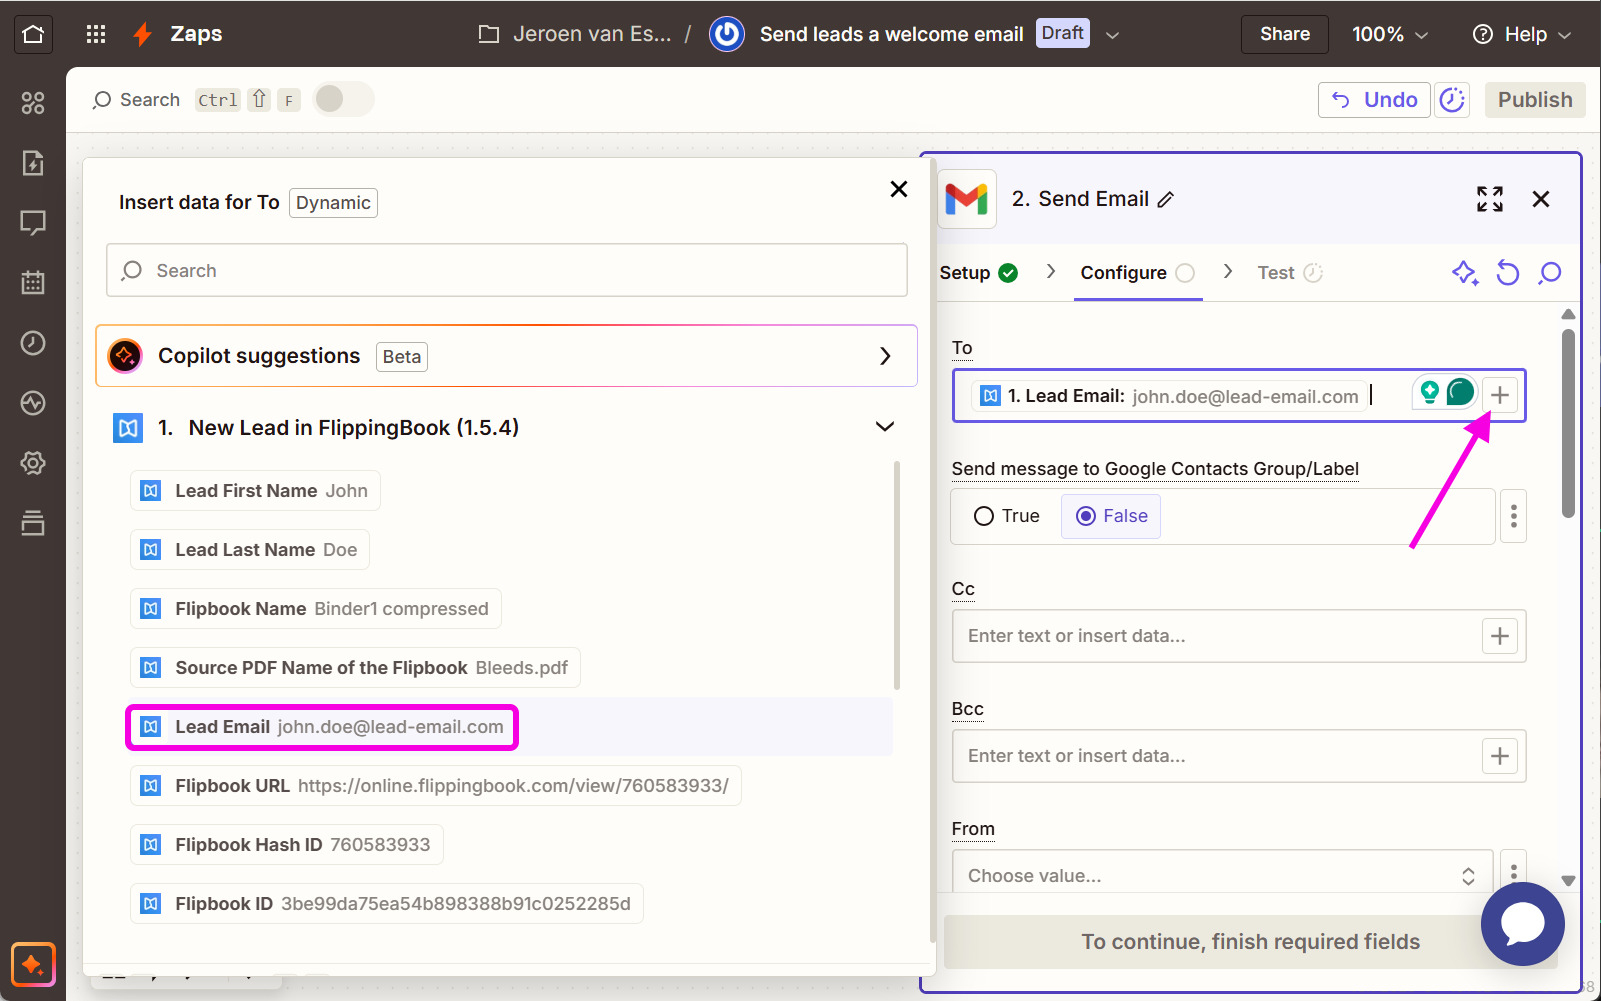Close the Send Email step panel
Viewport: 1601px width, 1001px height.
(x=1541, y=199)
